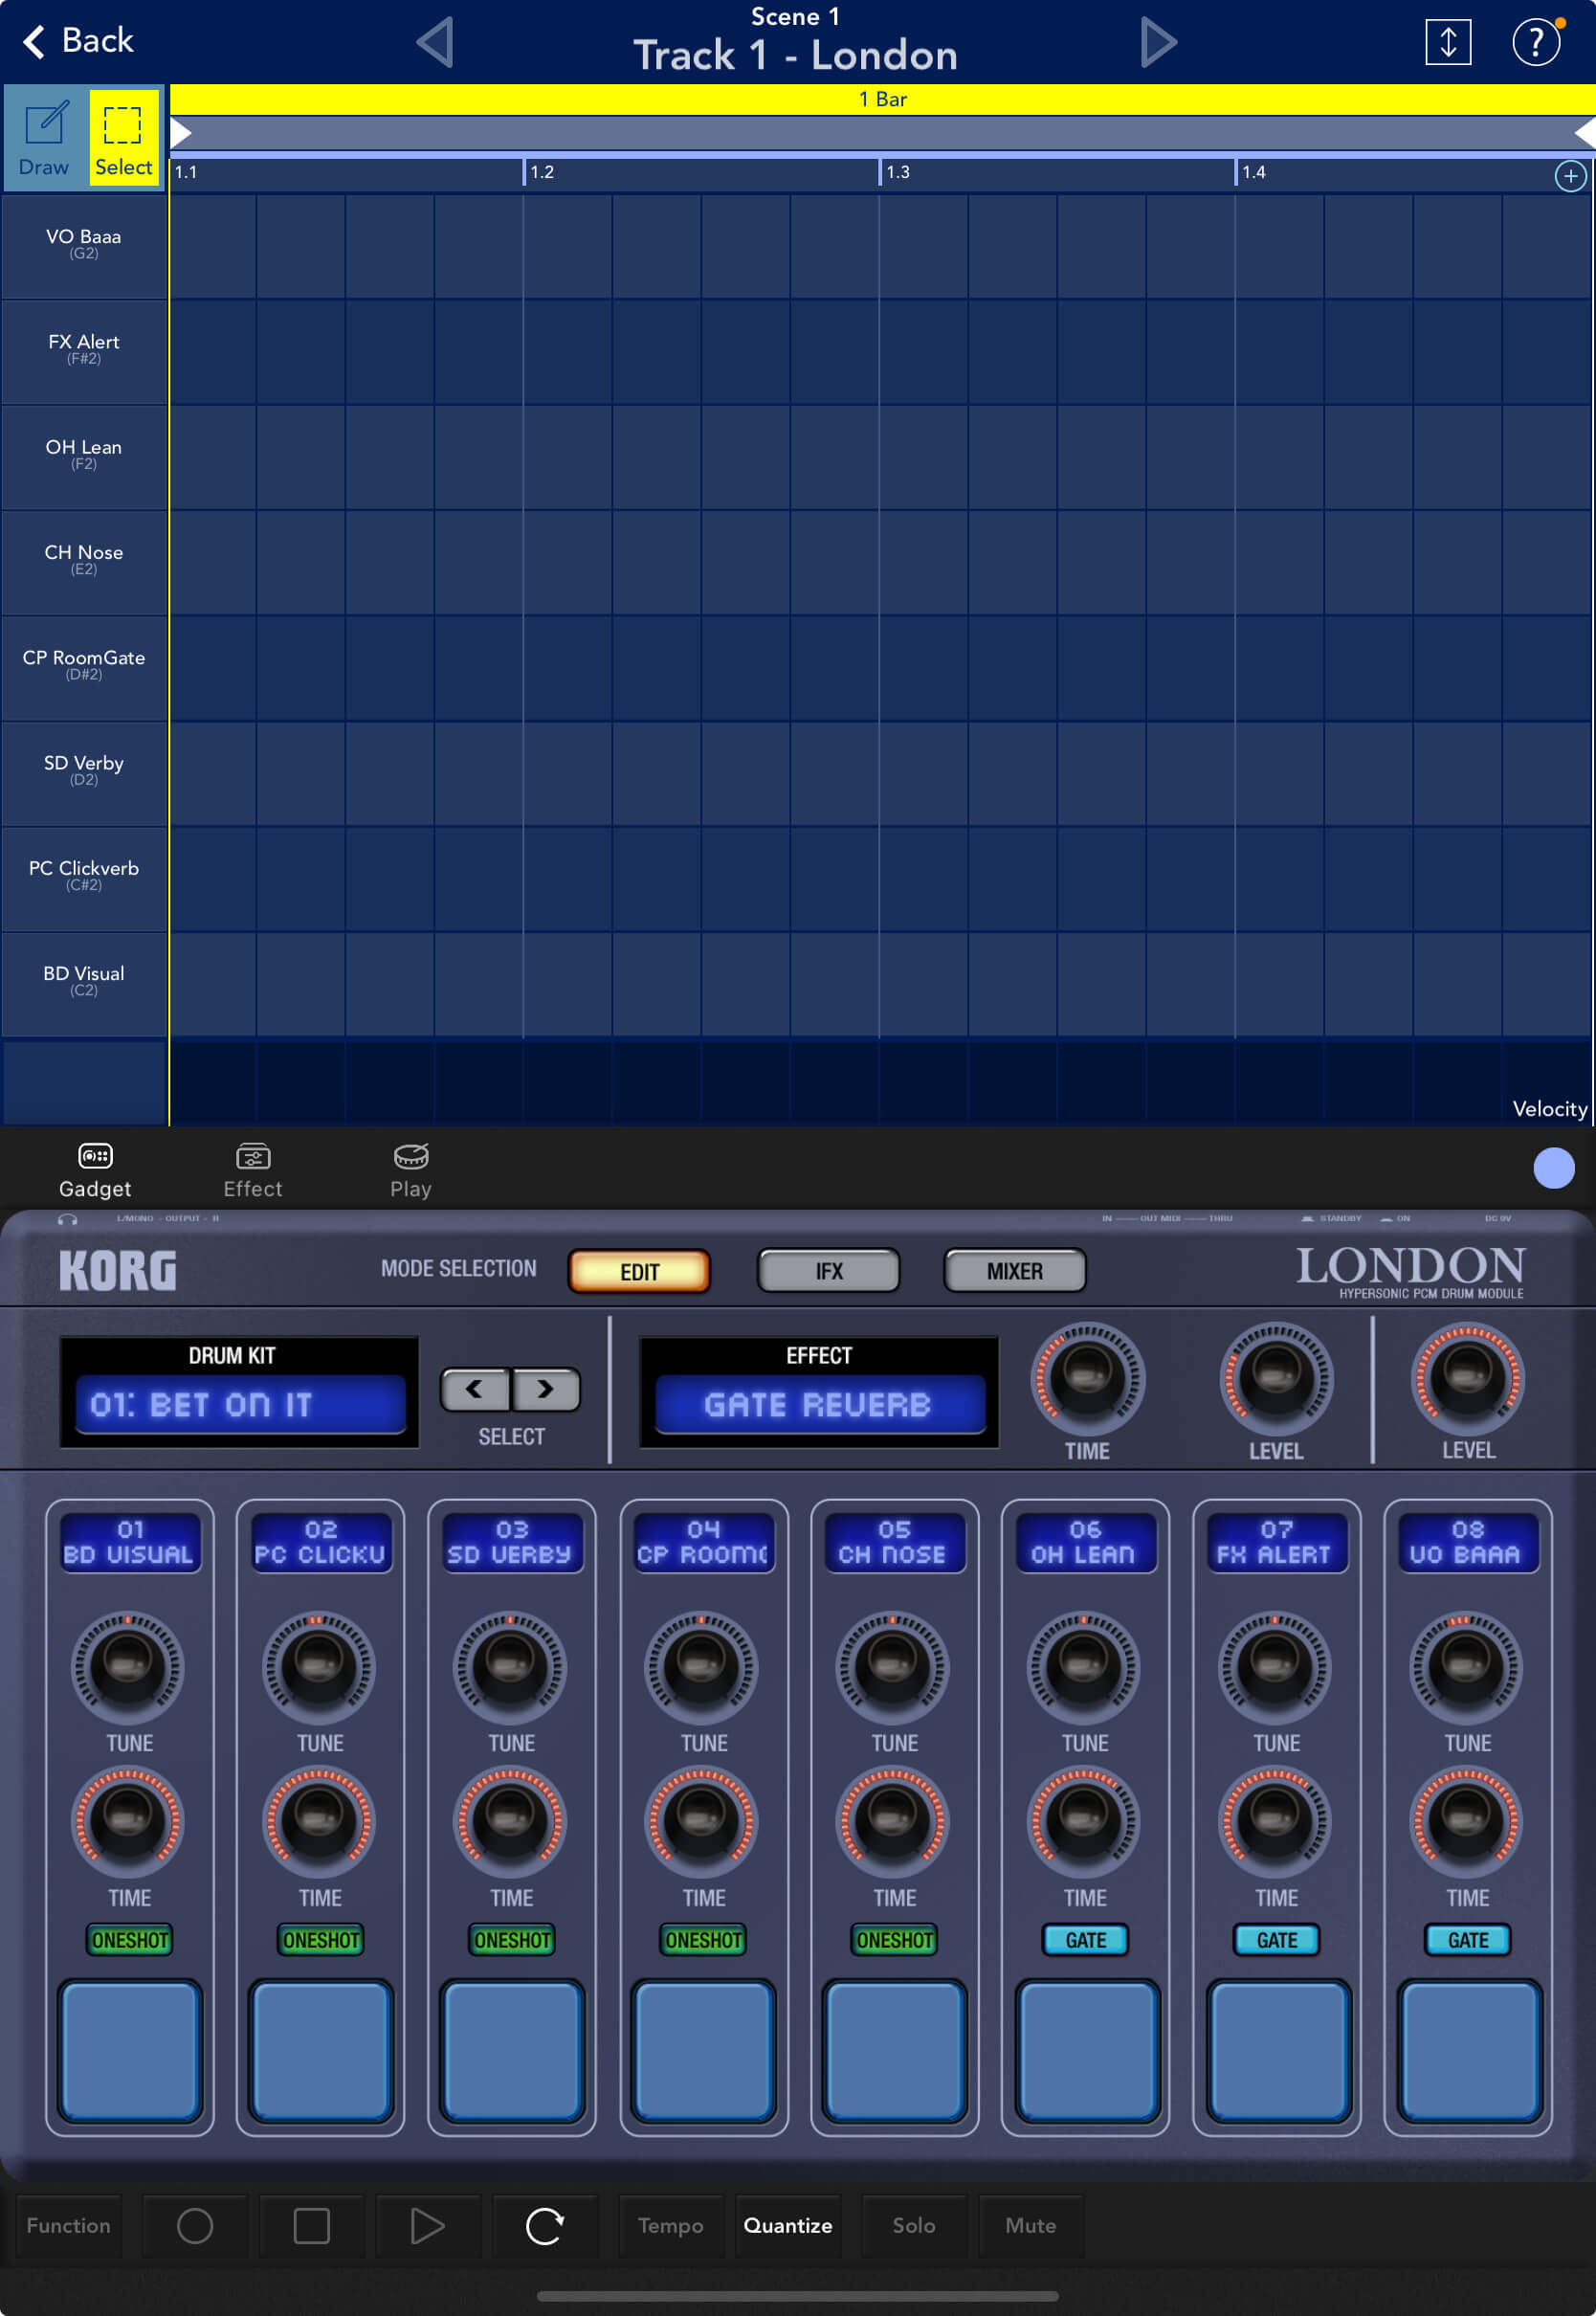Screen dimensions: 1596x2316
Task: Tap the round blue indicator button
Action: [x=1553, y=1168]
